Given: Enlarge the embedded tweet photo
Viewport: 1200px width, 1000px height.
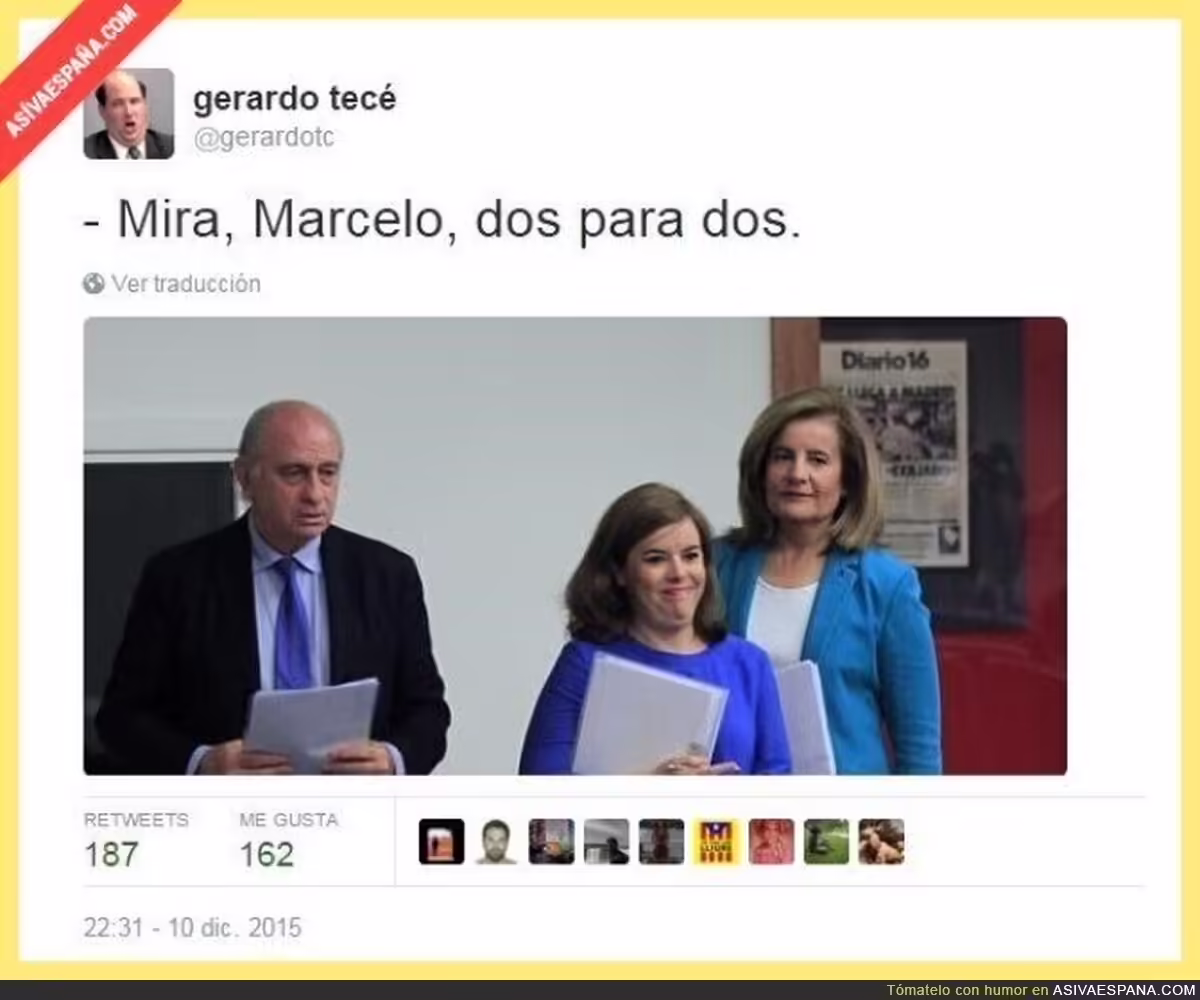Looking at the screenshot, I should pos(575,546).
